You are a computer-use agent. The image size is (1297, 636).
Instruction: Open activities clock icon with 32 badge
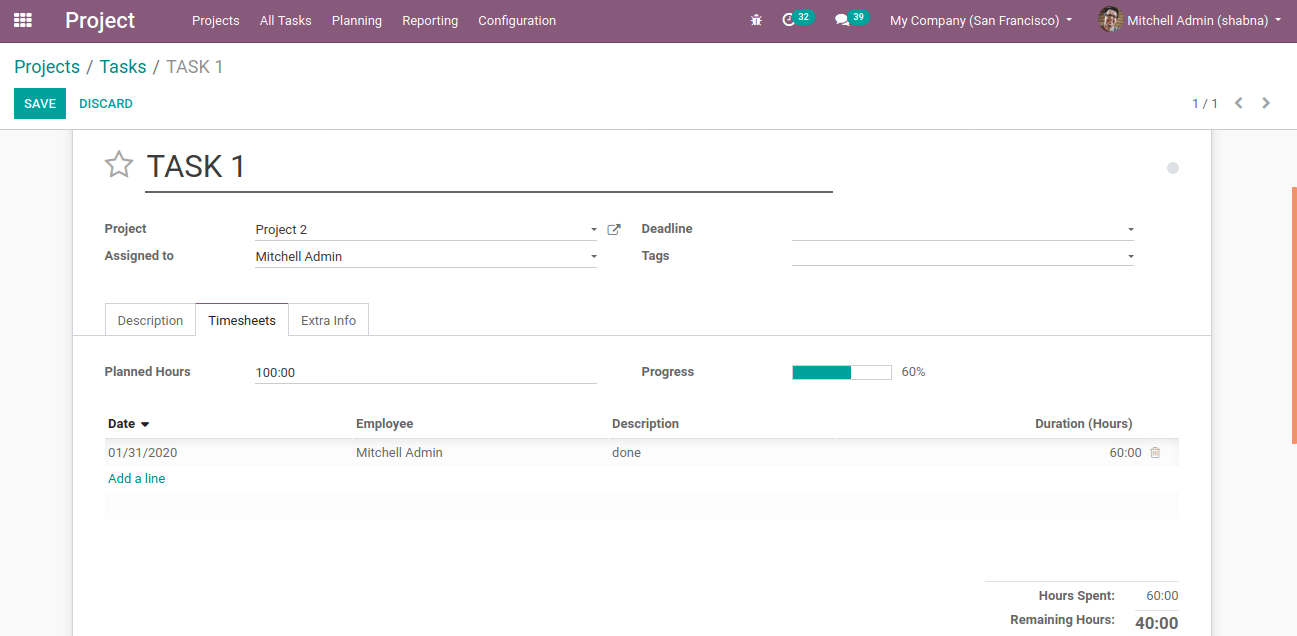(x=797, y=19)
